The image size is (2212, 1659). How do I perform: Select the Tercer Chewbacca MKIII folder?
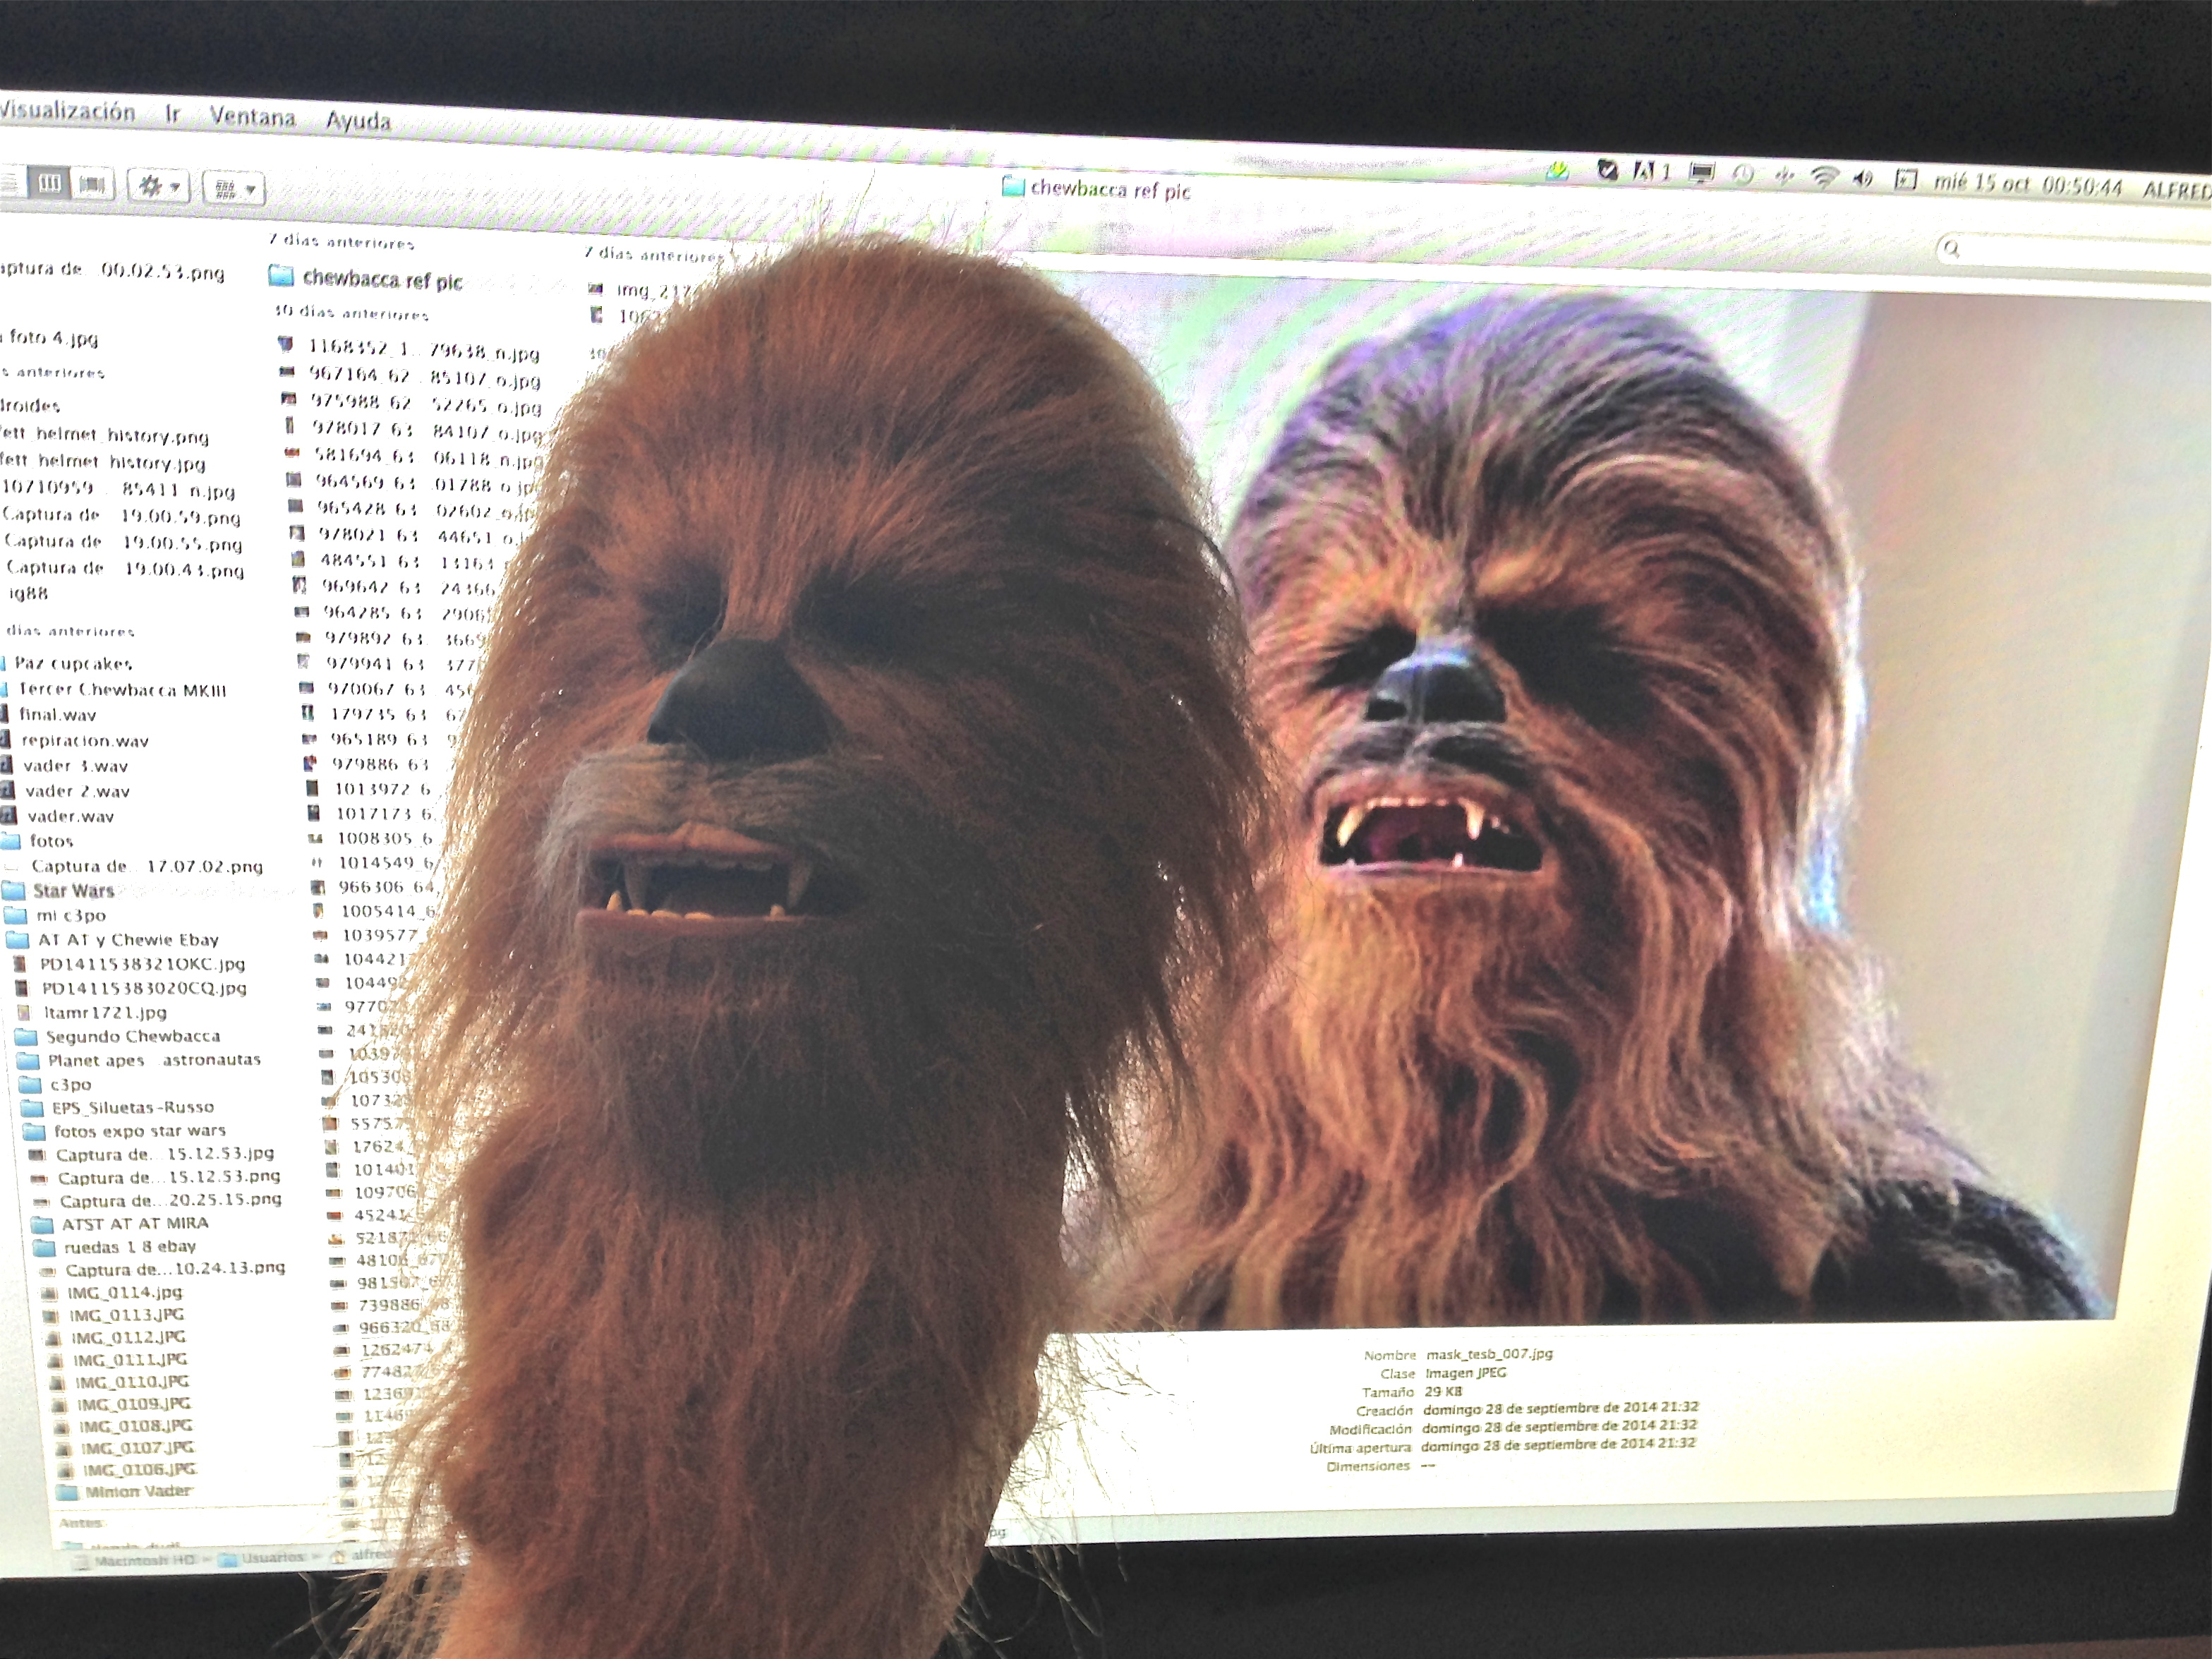click(114, 690)
